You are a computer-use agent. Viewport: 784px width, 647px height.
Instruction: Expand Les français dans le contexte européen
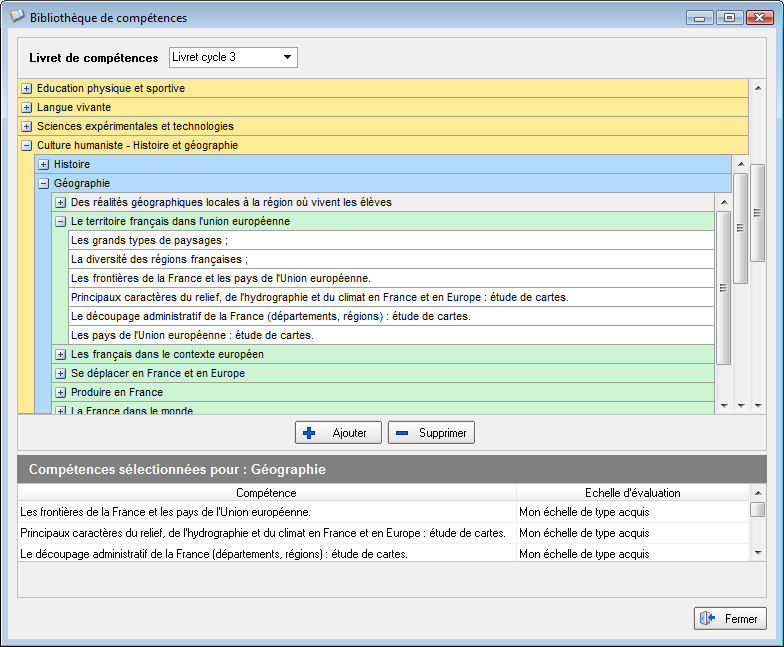[x=60, y=354]
